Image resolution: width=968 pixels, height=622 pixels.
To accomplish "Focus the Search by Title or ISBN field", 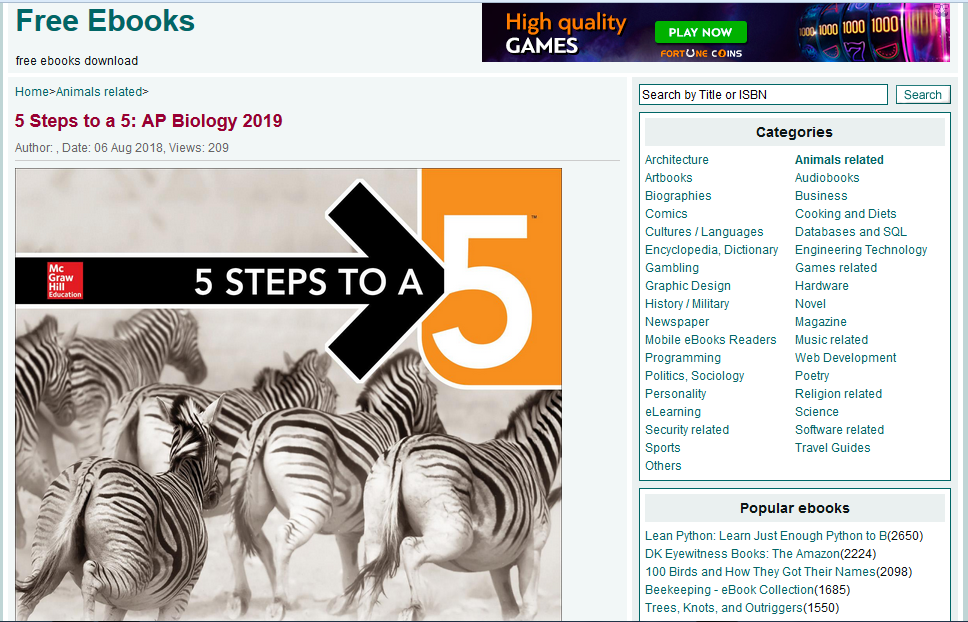I will point(763,94).
